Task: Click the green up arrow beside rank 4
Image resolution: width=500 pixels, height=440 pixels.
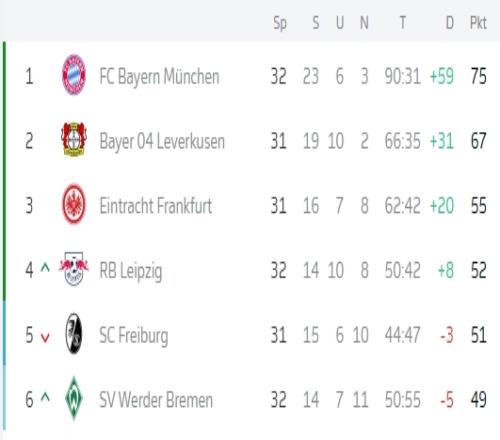Action: coord(45,267)
